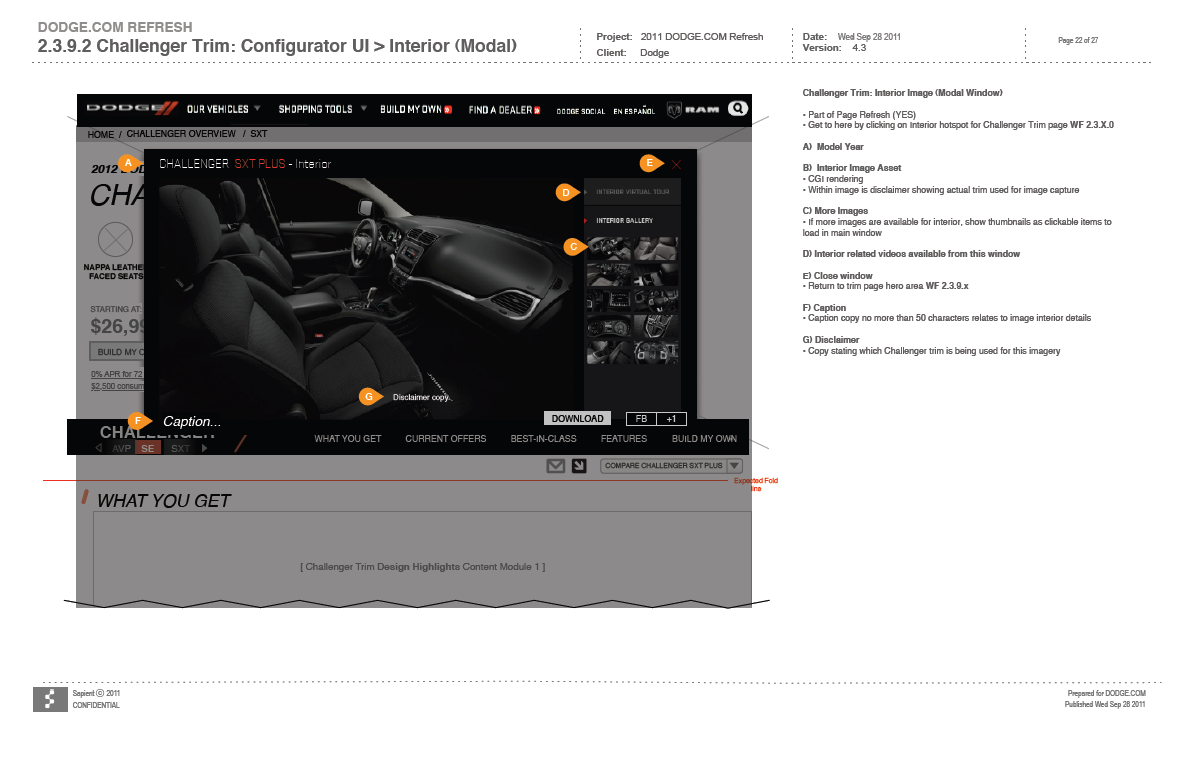Click the FB share button

641,419
